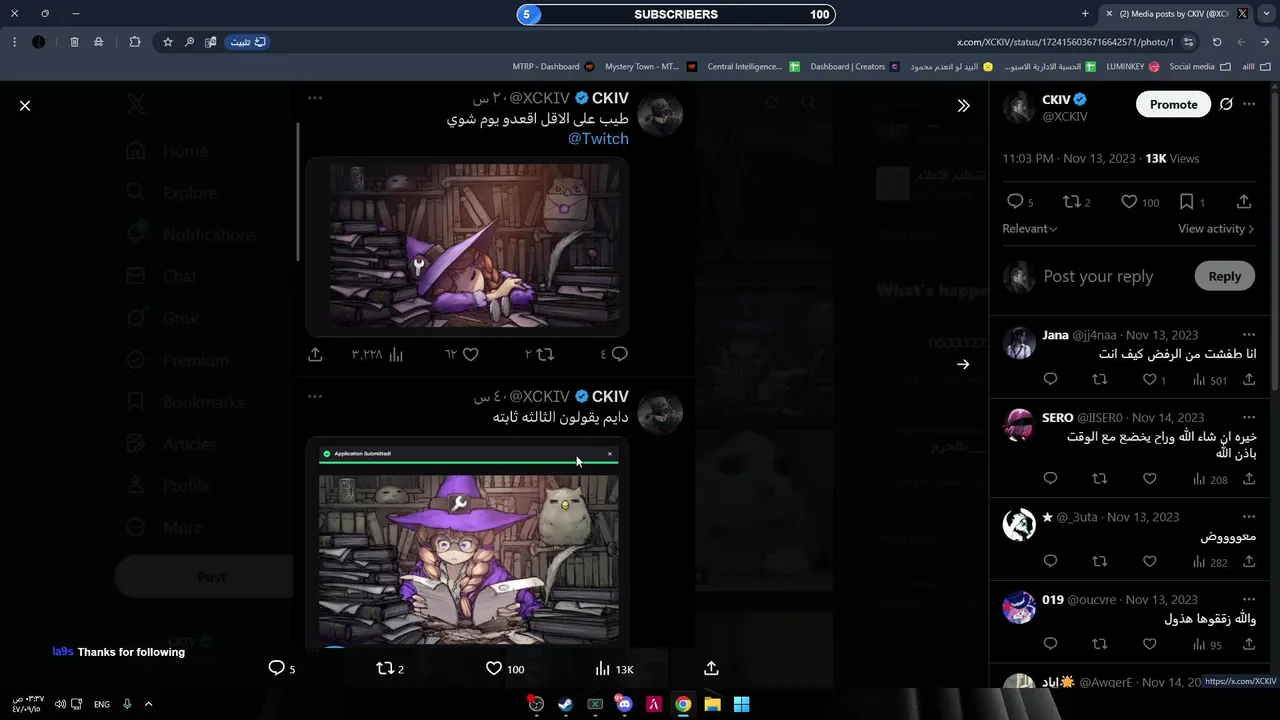Reload the page with the refresh icon
Viewport: 1280px width, 720px height.
pos(1217,42)
